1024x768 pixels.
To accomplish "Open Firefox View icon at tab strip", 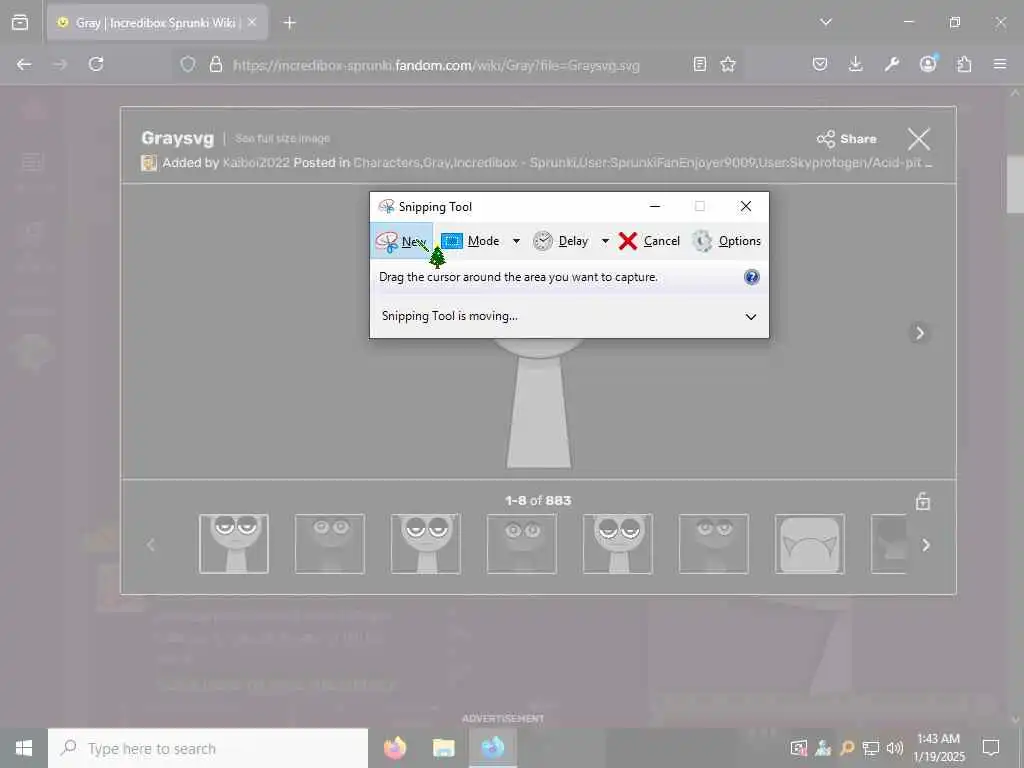I will pos(20,22).
